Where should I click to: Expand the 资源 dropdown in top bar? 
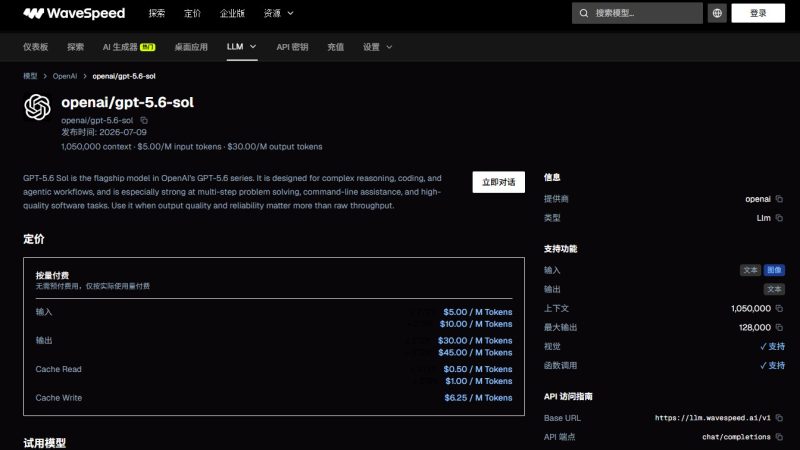[279, 13]
